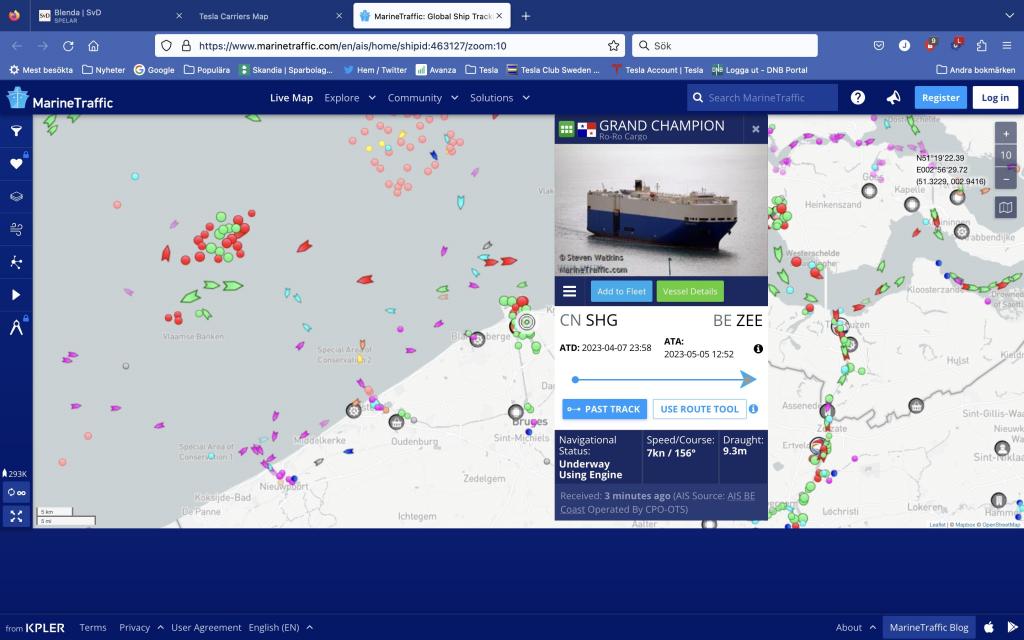
Task: Click the Register button
Action: [940, 97]
